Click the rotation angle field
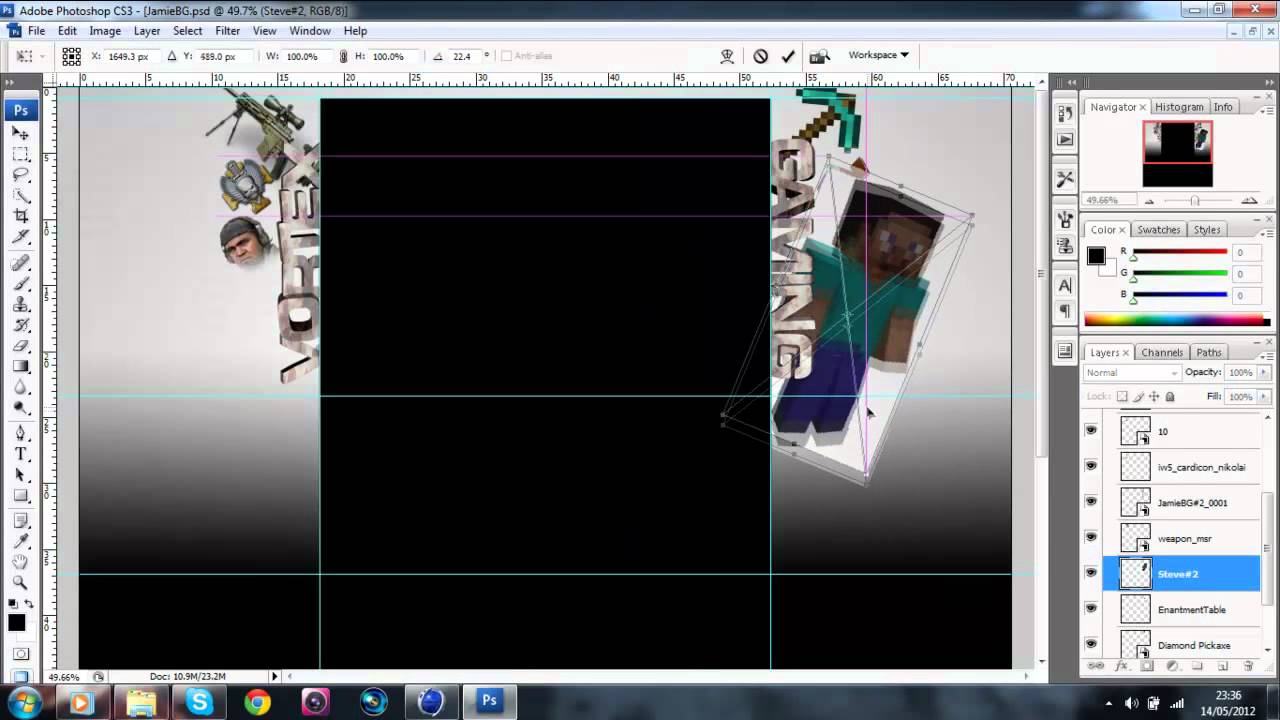Image resolution: width=1280 pixels, height=720 pixels. click(466, 56)
